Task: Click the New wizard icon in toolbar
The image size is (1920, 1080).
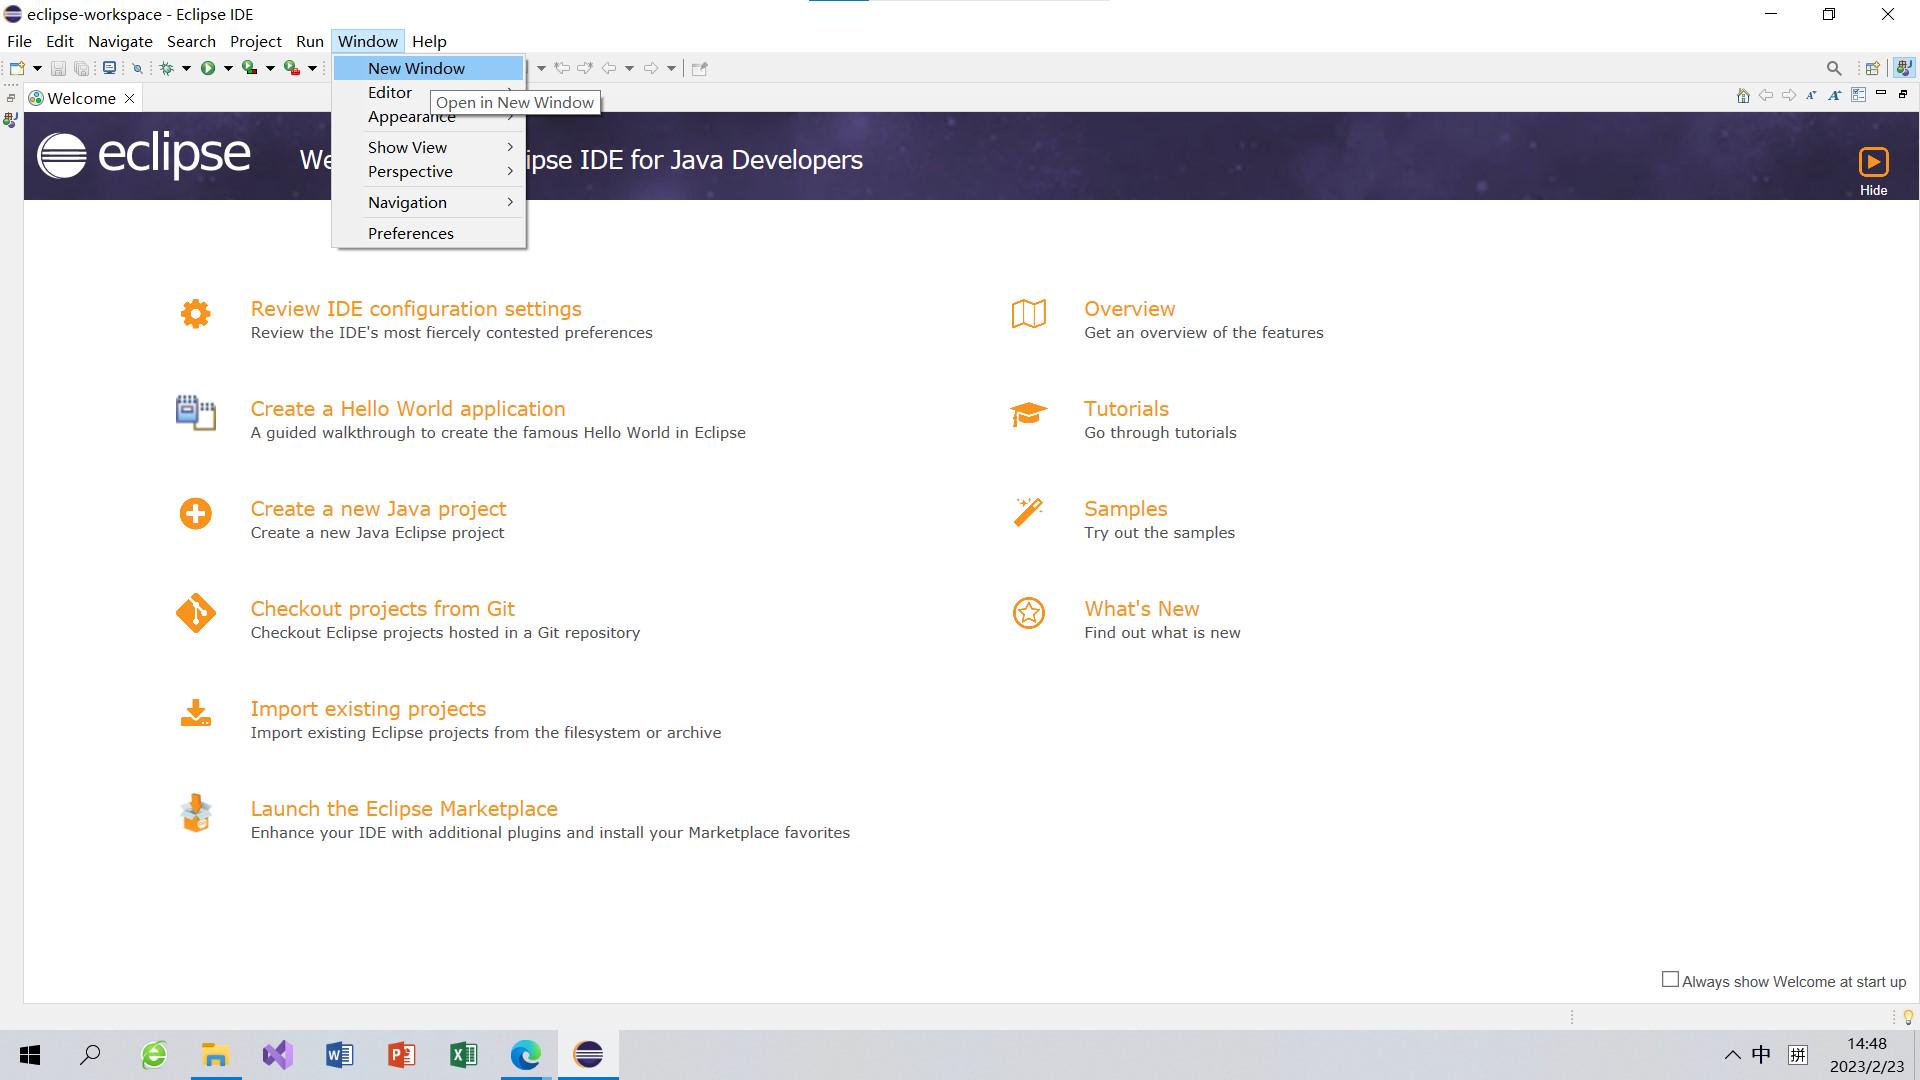Action: pos(17,68)
